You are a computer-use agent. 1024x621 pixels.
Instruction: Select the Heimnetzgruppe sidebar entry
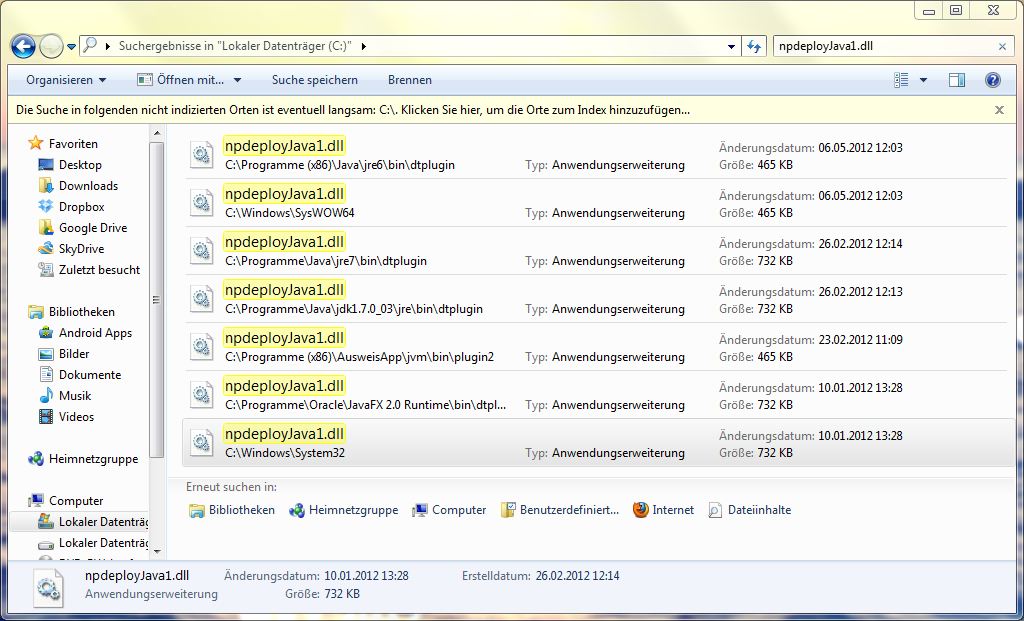tap(93, 459)
